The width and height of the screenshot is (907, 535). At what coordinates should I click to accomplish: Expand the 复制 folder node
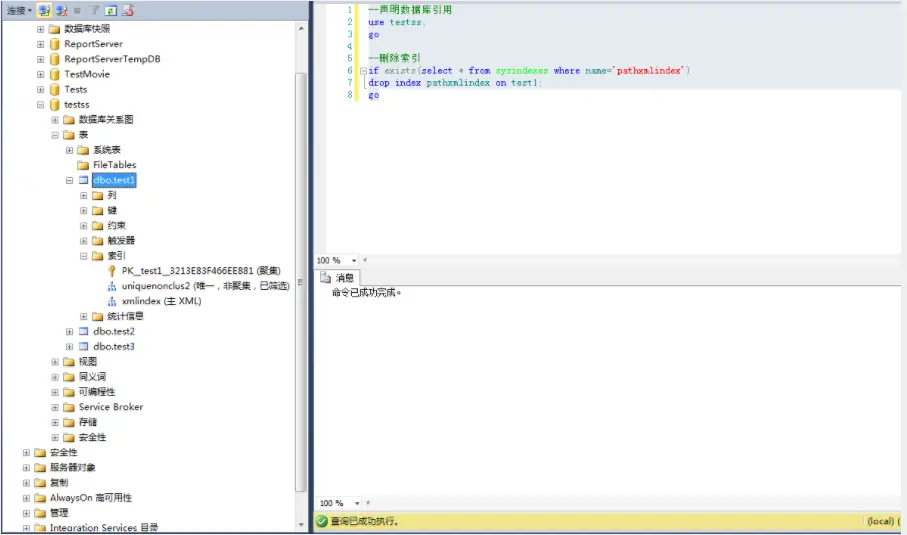click(26, 482)
